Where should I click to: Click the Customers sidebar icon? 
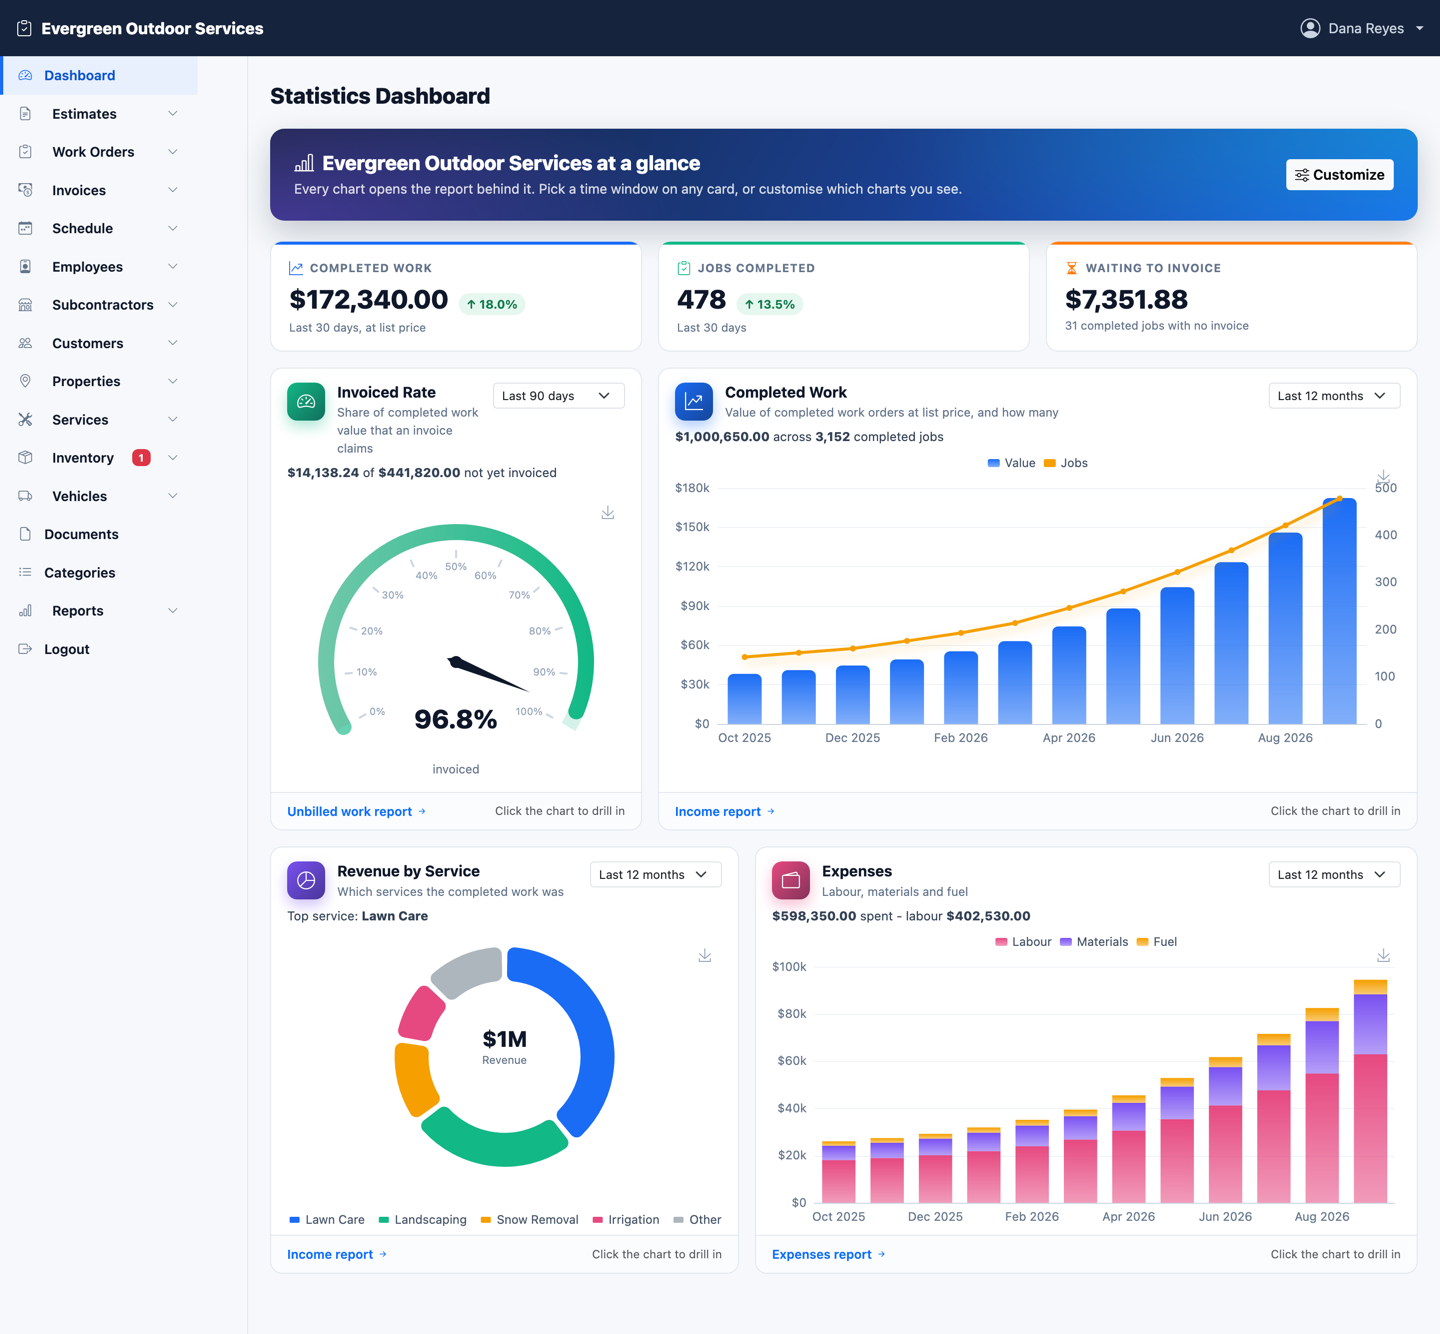tap(25, 343)
